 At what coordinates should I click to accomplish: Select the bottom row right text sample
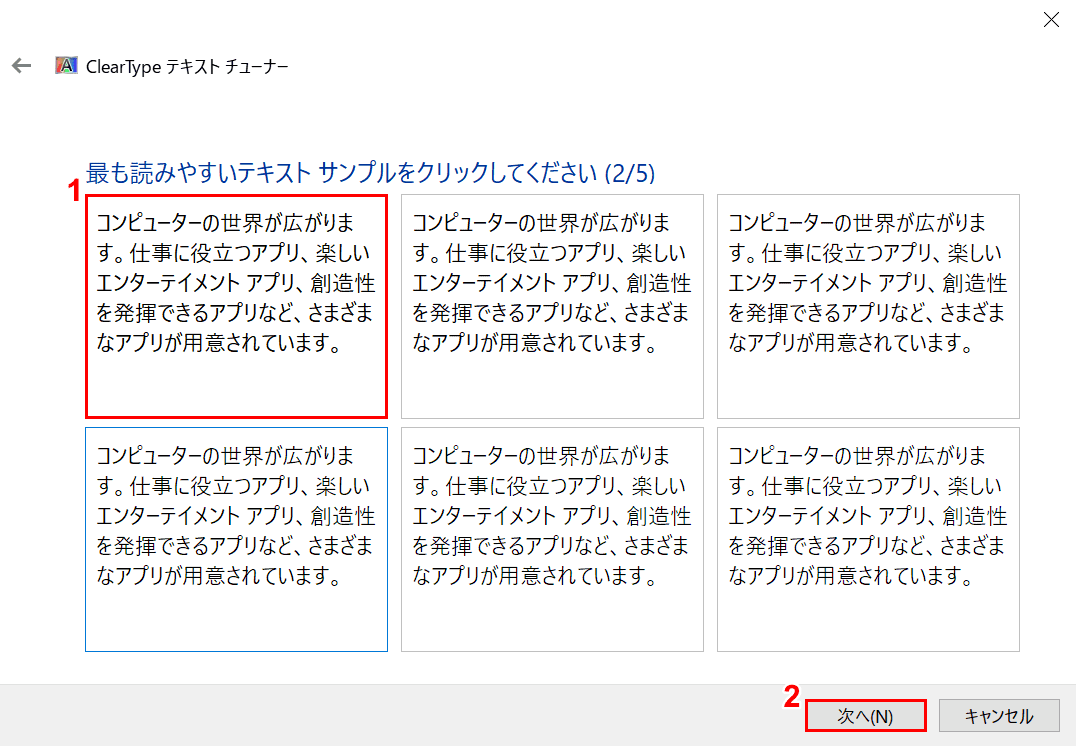coord(868,539)
